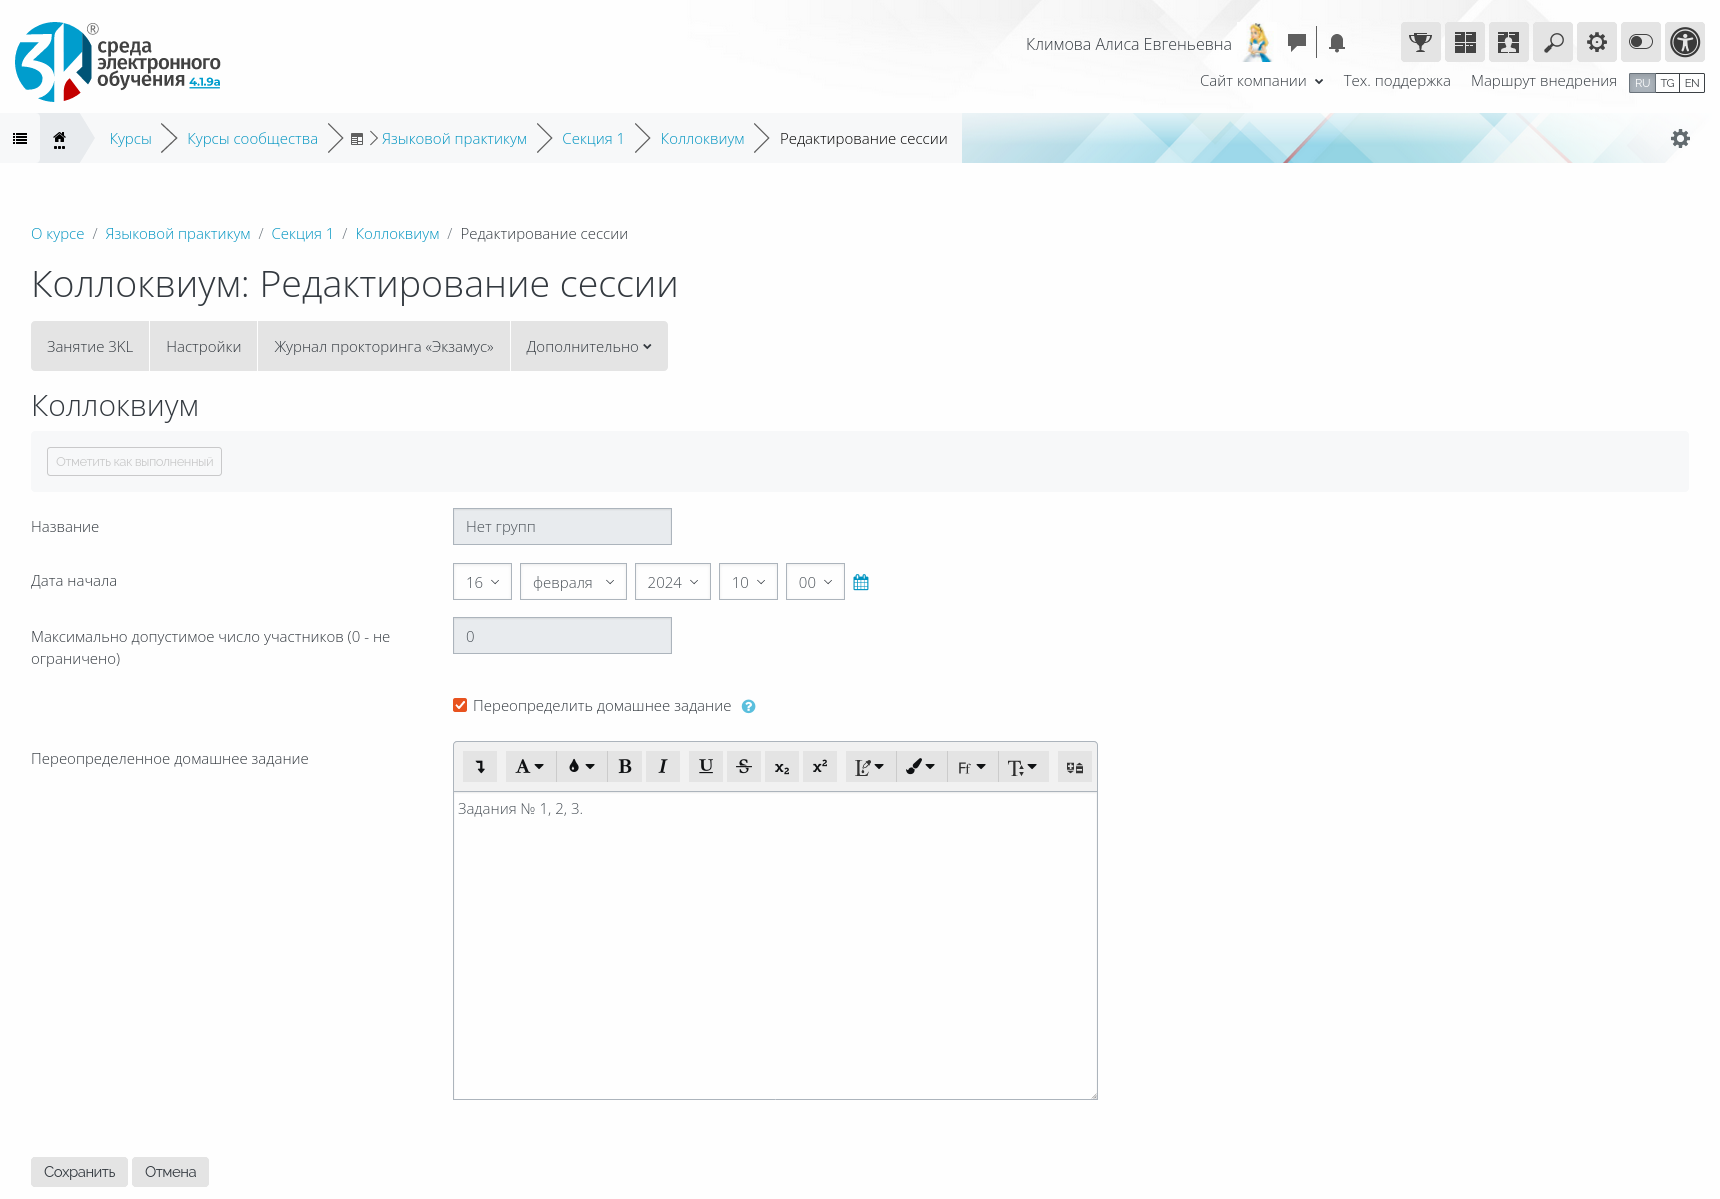This screenshot has width=1720, height=1199.
Task: Expand the Дополнительно tab menu
Action: pos(588,347)
